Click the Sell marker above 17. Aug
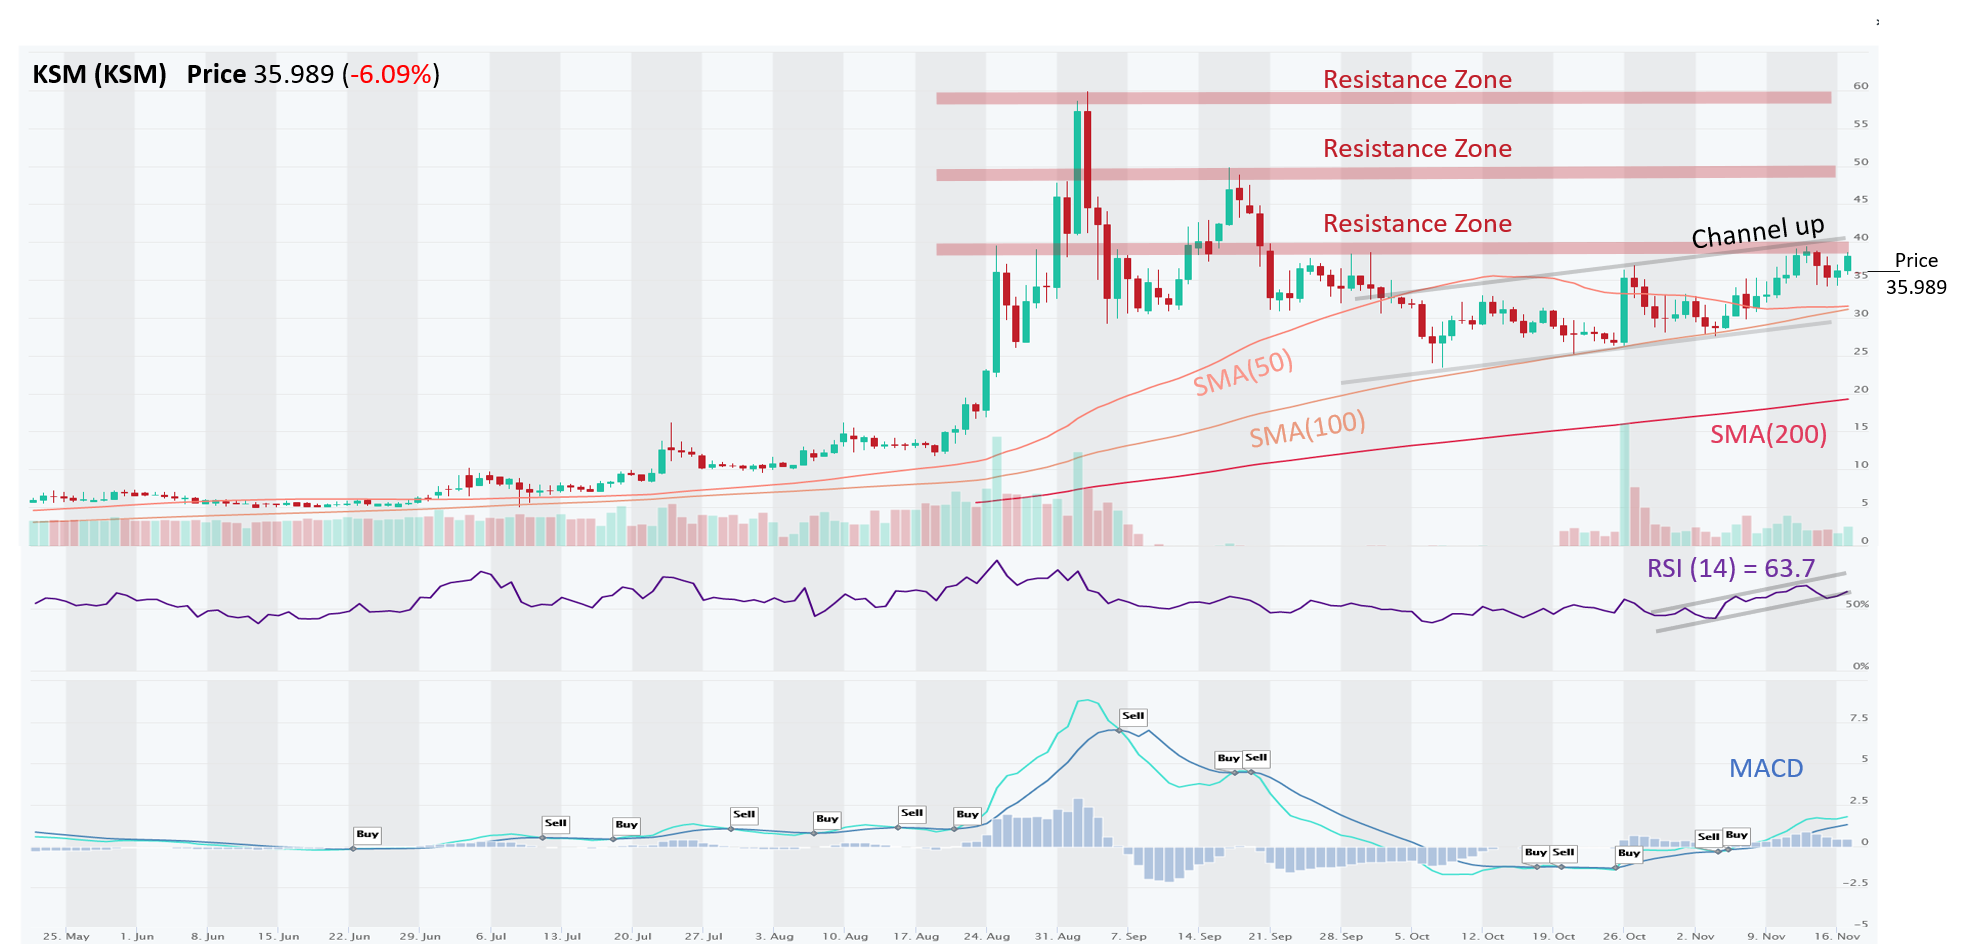Viewport: 1969px width, 944px height. click(x=912, y=813)
